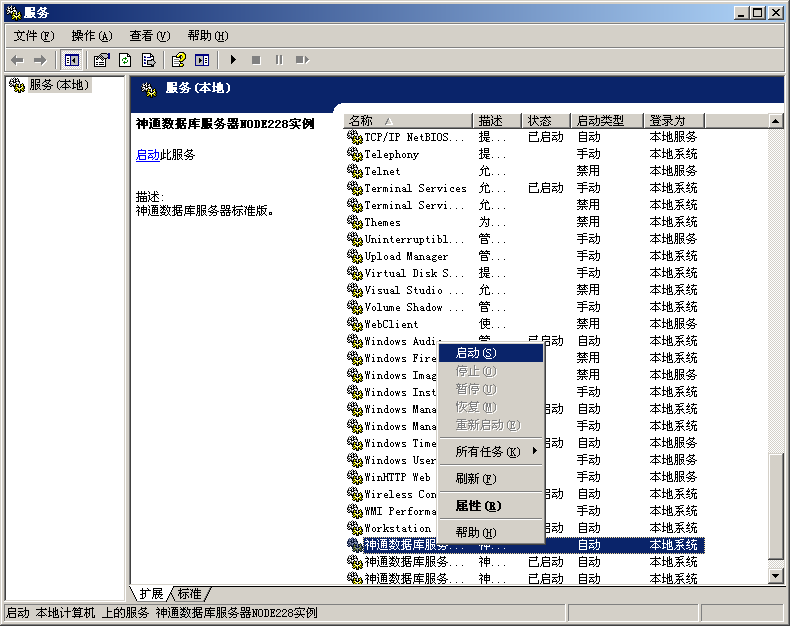Switch to the 标准 tab at the bottom
The height and width of the screenshot is (626, 790).
pos(190,594)
